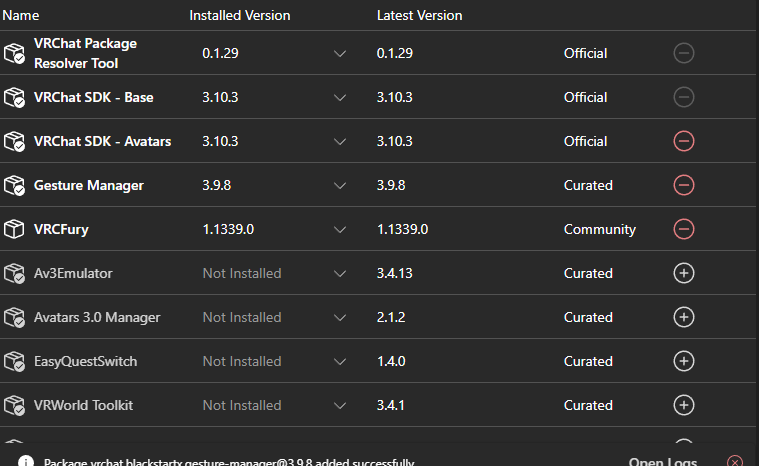Click Not Installed for Av3Emulator
This screenshot has width=759, height=466.
(242, 273)
